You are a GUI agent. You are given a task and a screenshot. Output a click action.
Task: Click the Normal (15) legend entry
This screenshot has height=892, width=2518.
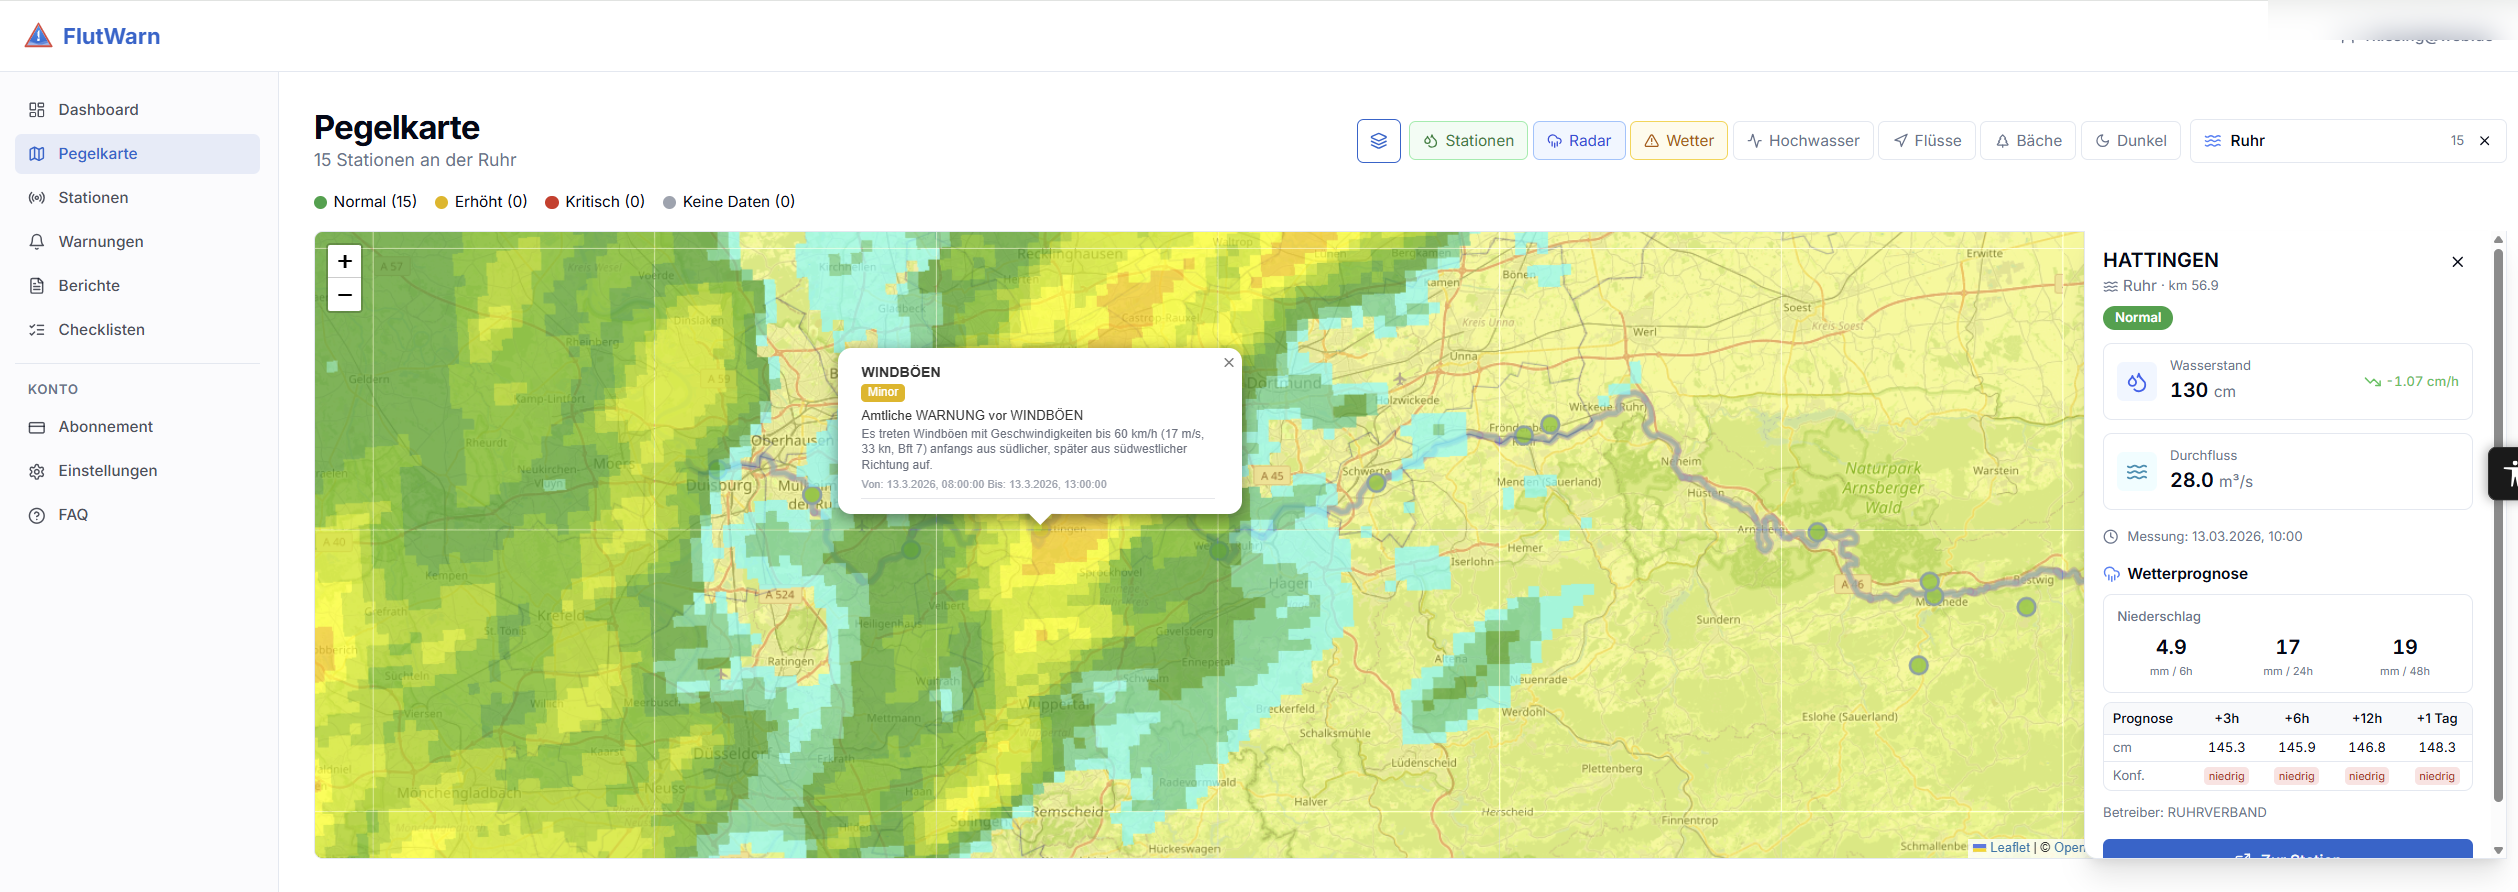point(365,202)
